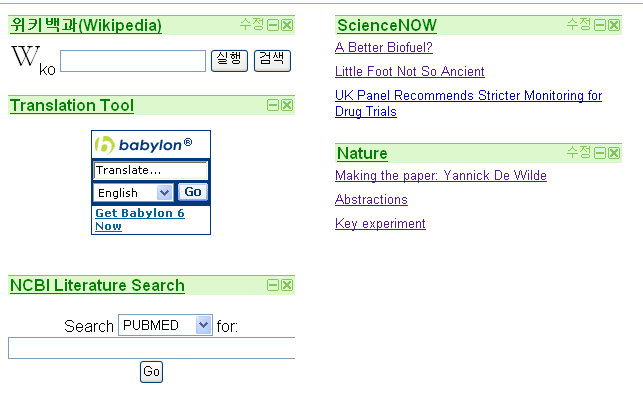Click the 실행 button next to Wikipedia search
This screenshot has width=643, height=394.
[x=229, y=60]
